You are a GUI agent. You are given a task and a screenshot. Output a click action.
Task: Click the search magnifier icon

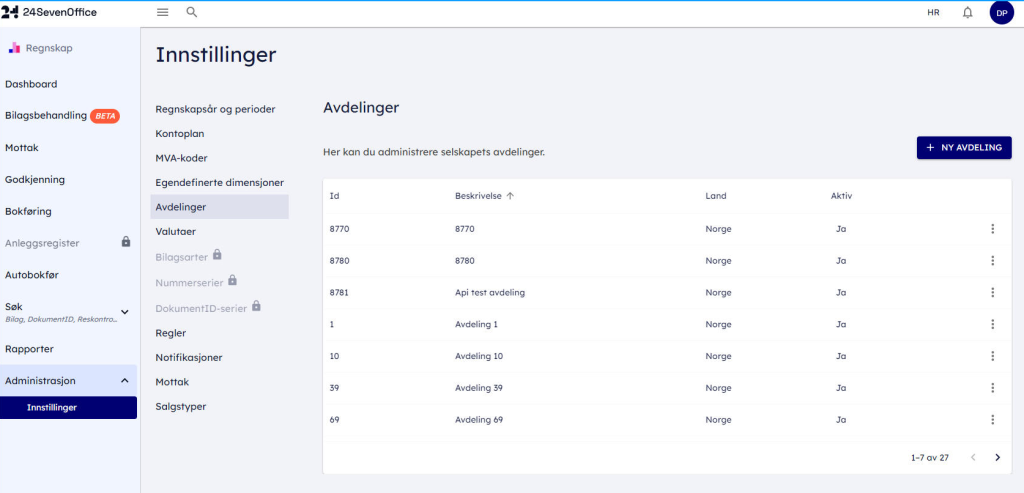point(192,13)
